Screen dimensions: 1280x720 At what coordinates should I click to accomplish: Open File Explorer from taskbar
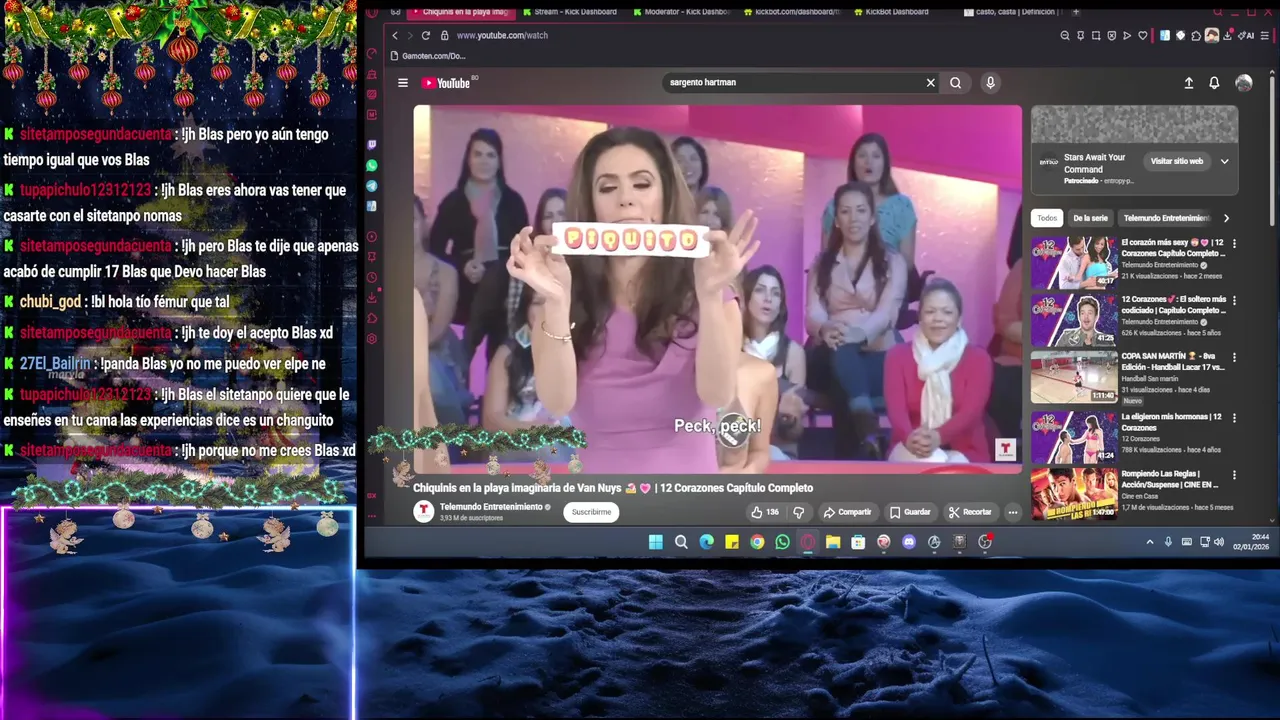coord(832,542)
